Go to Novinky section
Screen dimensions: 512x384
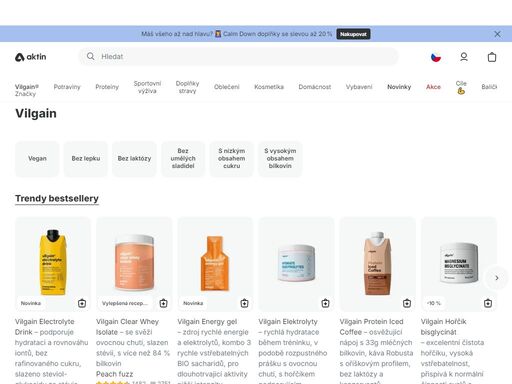point(399,87)
